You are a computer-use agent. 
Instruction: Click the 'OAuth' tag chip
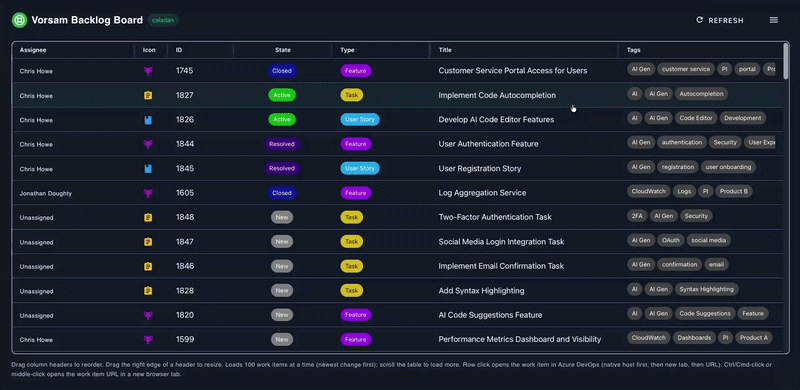tap(670, 240)
